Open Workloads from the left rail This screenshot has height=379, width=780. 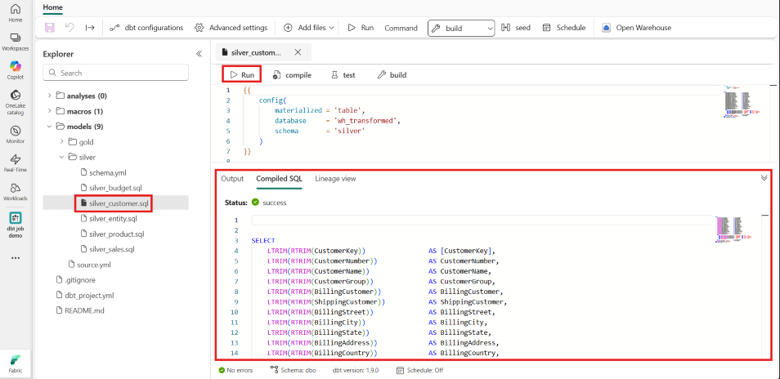click(15, 191)
